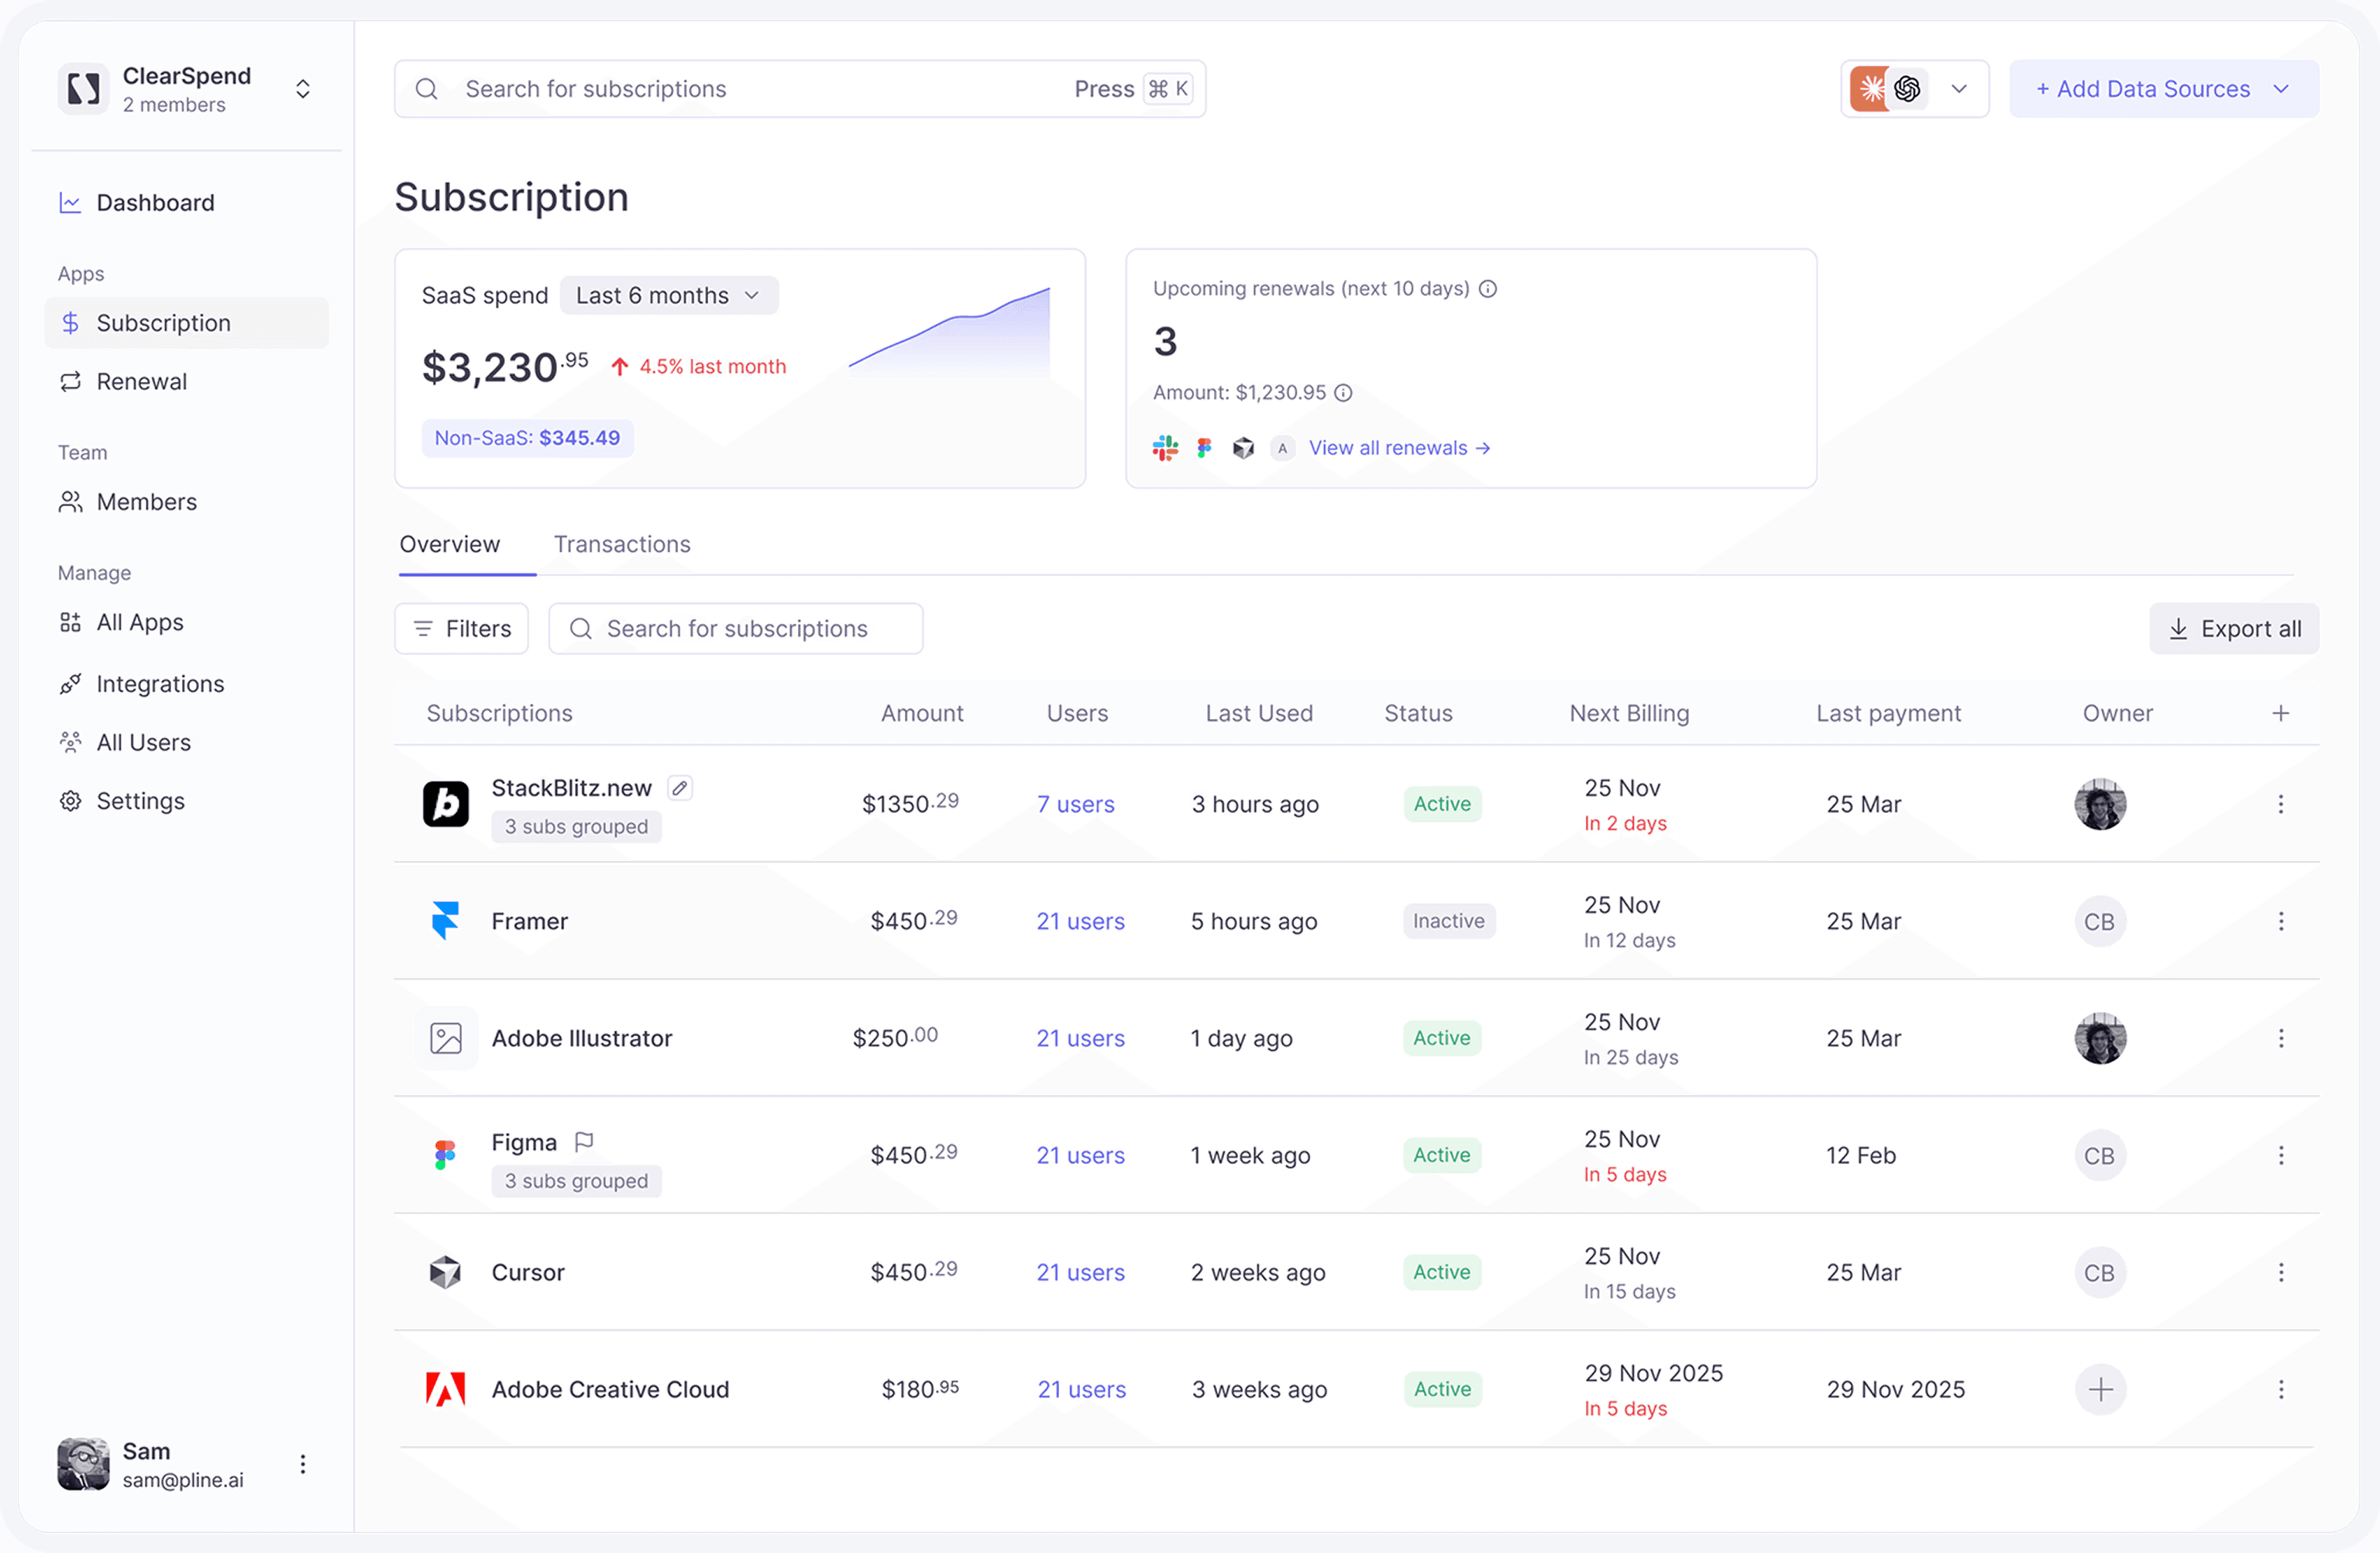Click the StackBlitz.new app logo
The image size is (2380, 1553).
[446, 805]
